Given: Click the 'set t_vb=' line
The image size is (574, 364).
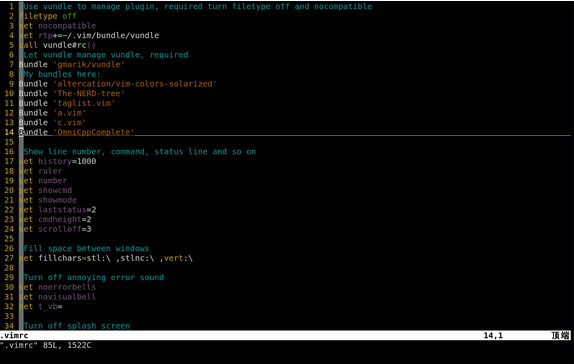Looking at the screenshot, I should (41, 307).
